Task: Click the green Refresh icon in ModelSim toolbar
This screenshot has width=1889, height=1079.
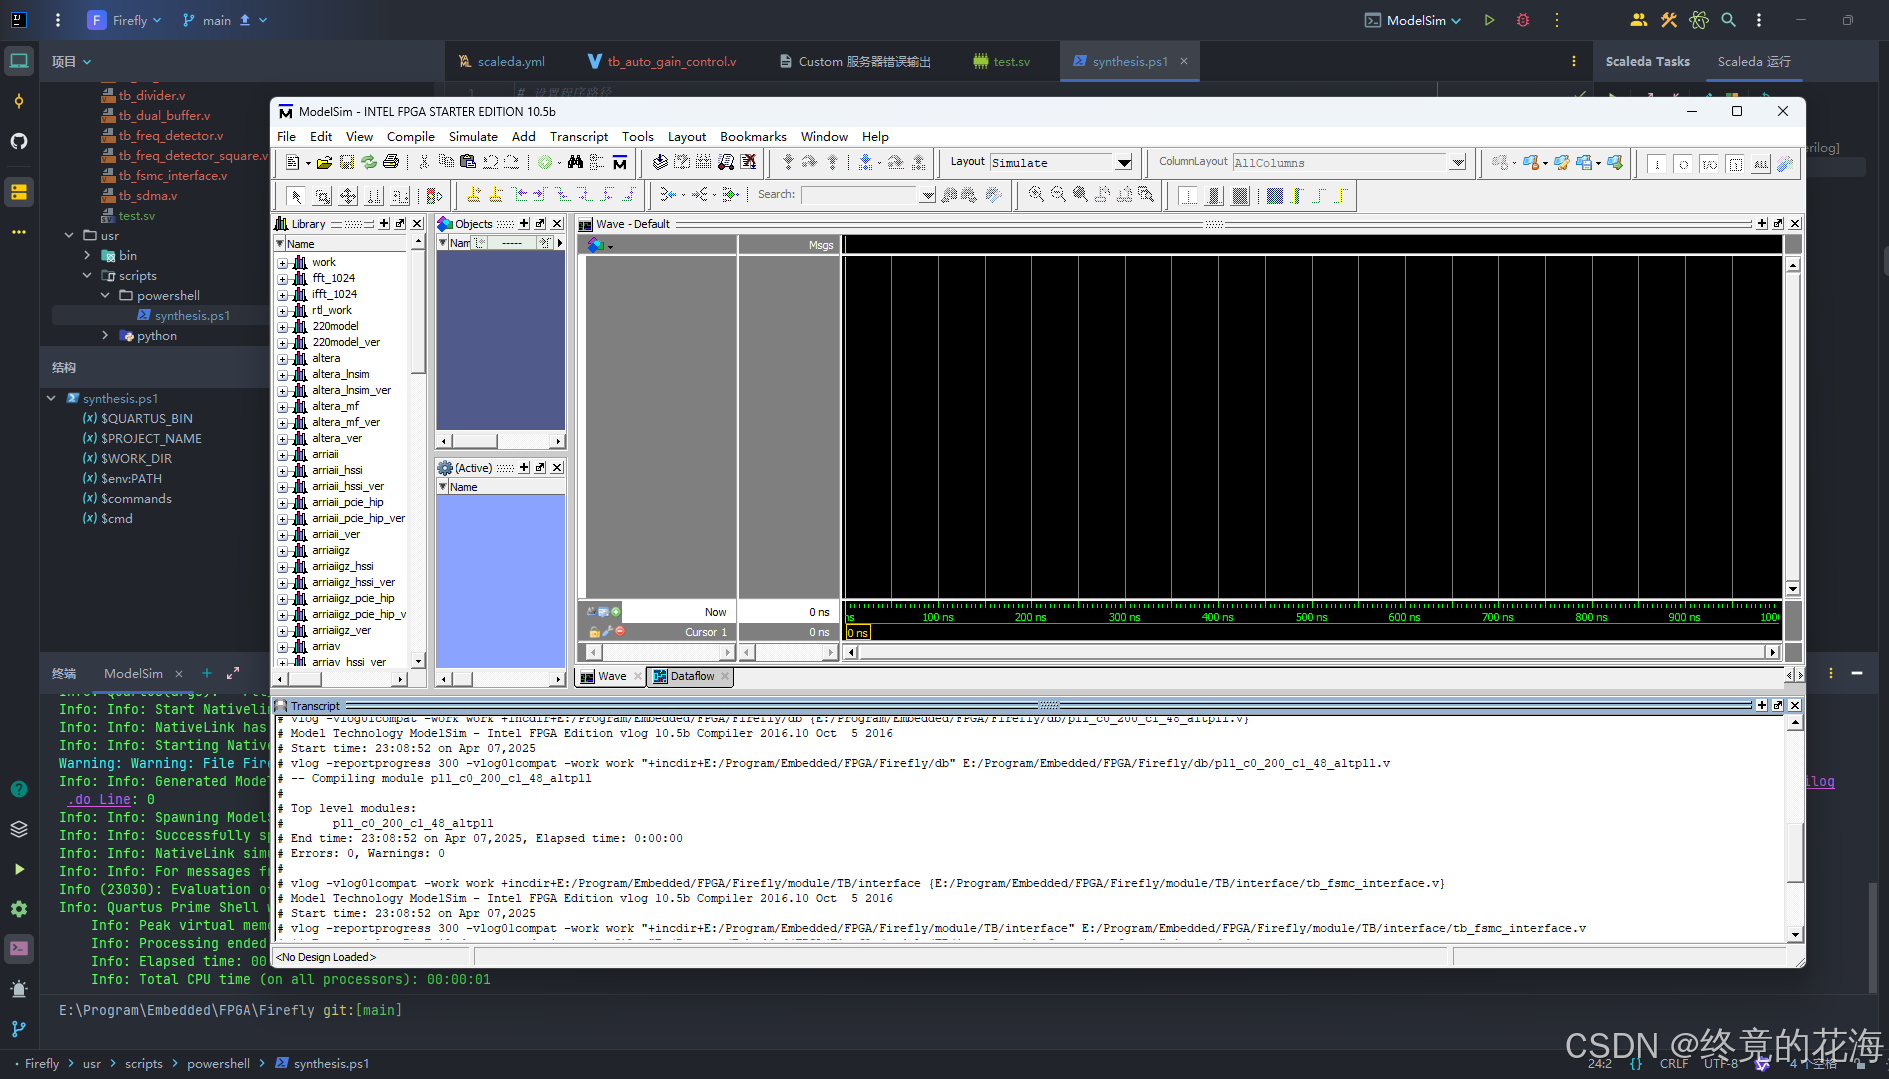Action: (369, 162)
